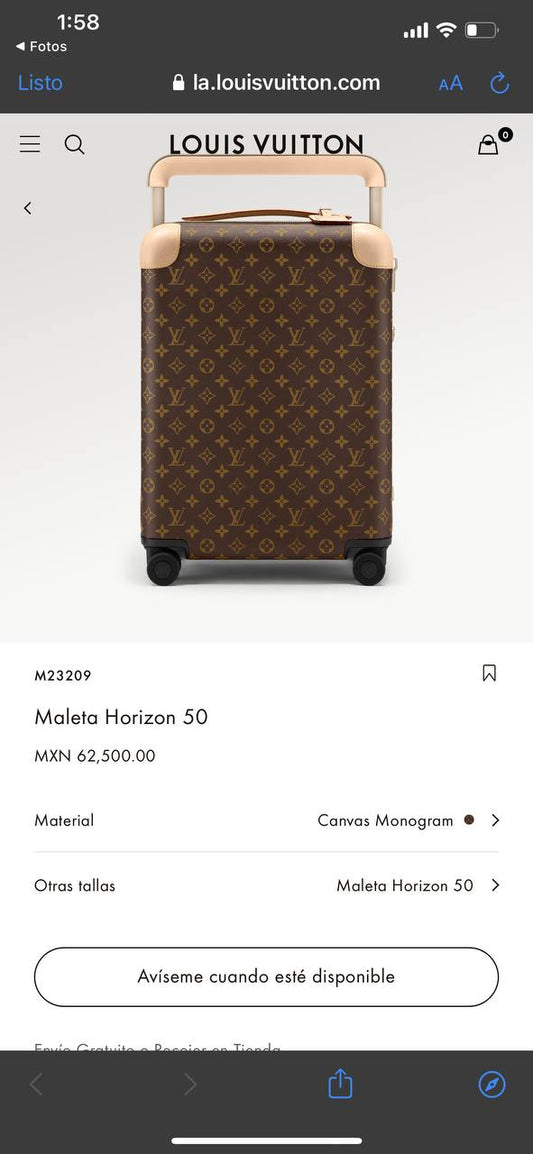533x1154 pixels.
Task: Reload the page with the refresh icon
Action: [500, 82]
